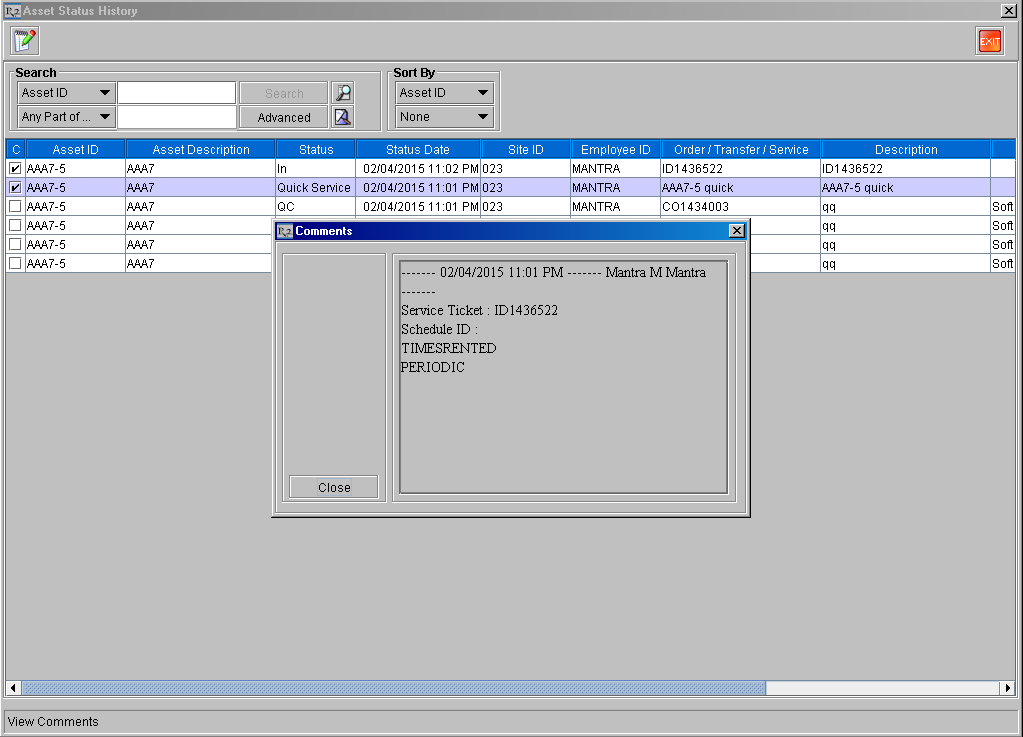Expand the 'Any Part of...' match dropdown

coord(67,117)
